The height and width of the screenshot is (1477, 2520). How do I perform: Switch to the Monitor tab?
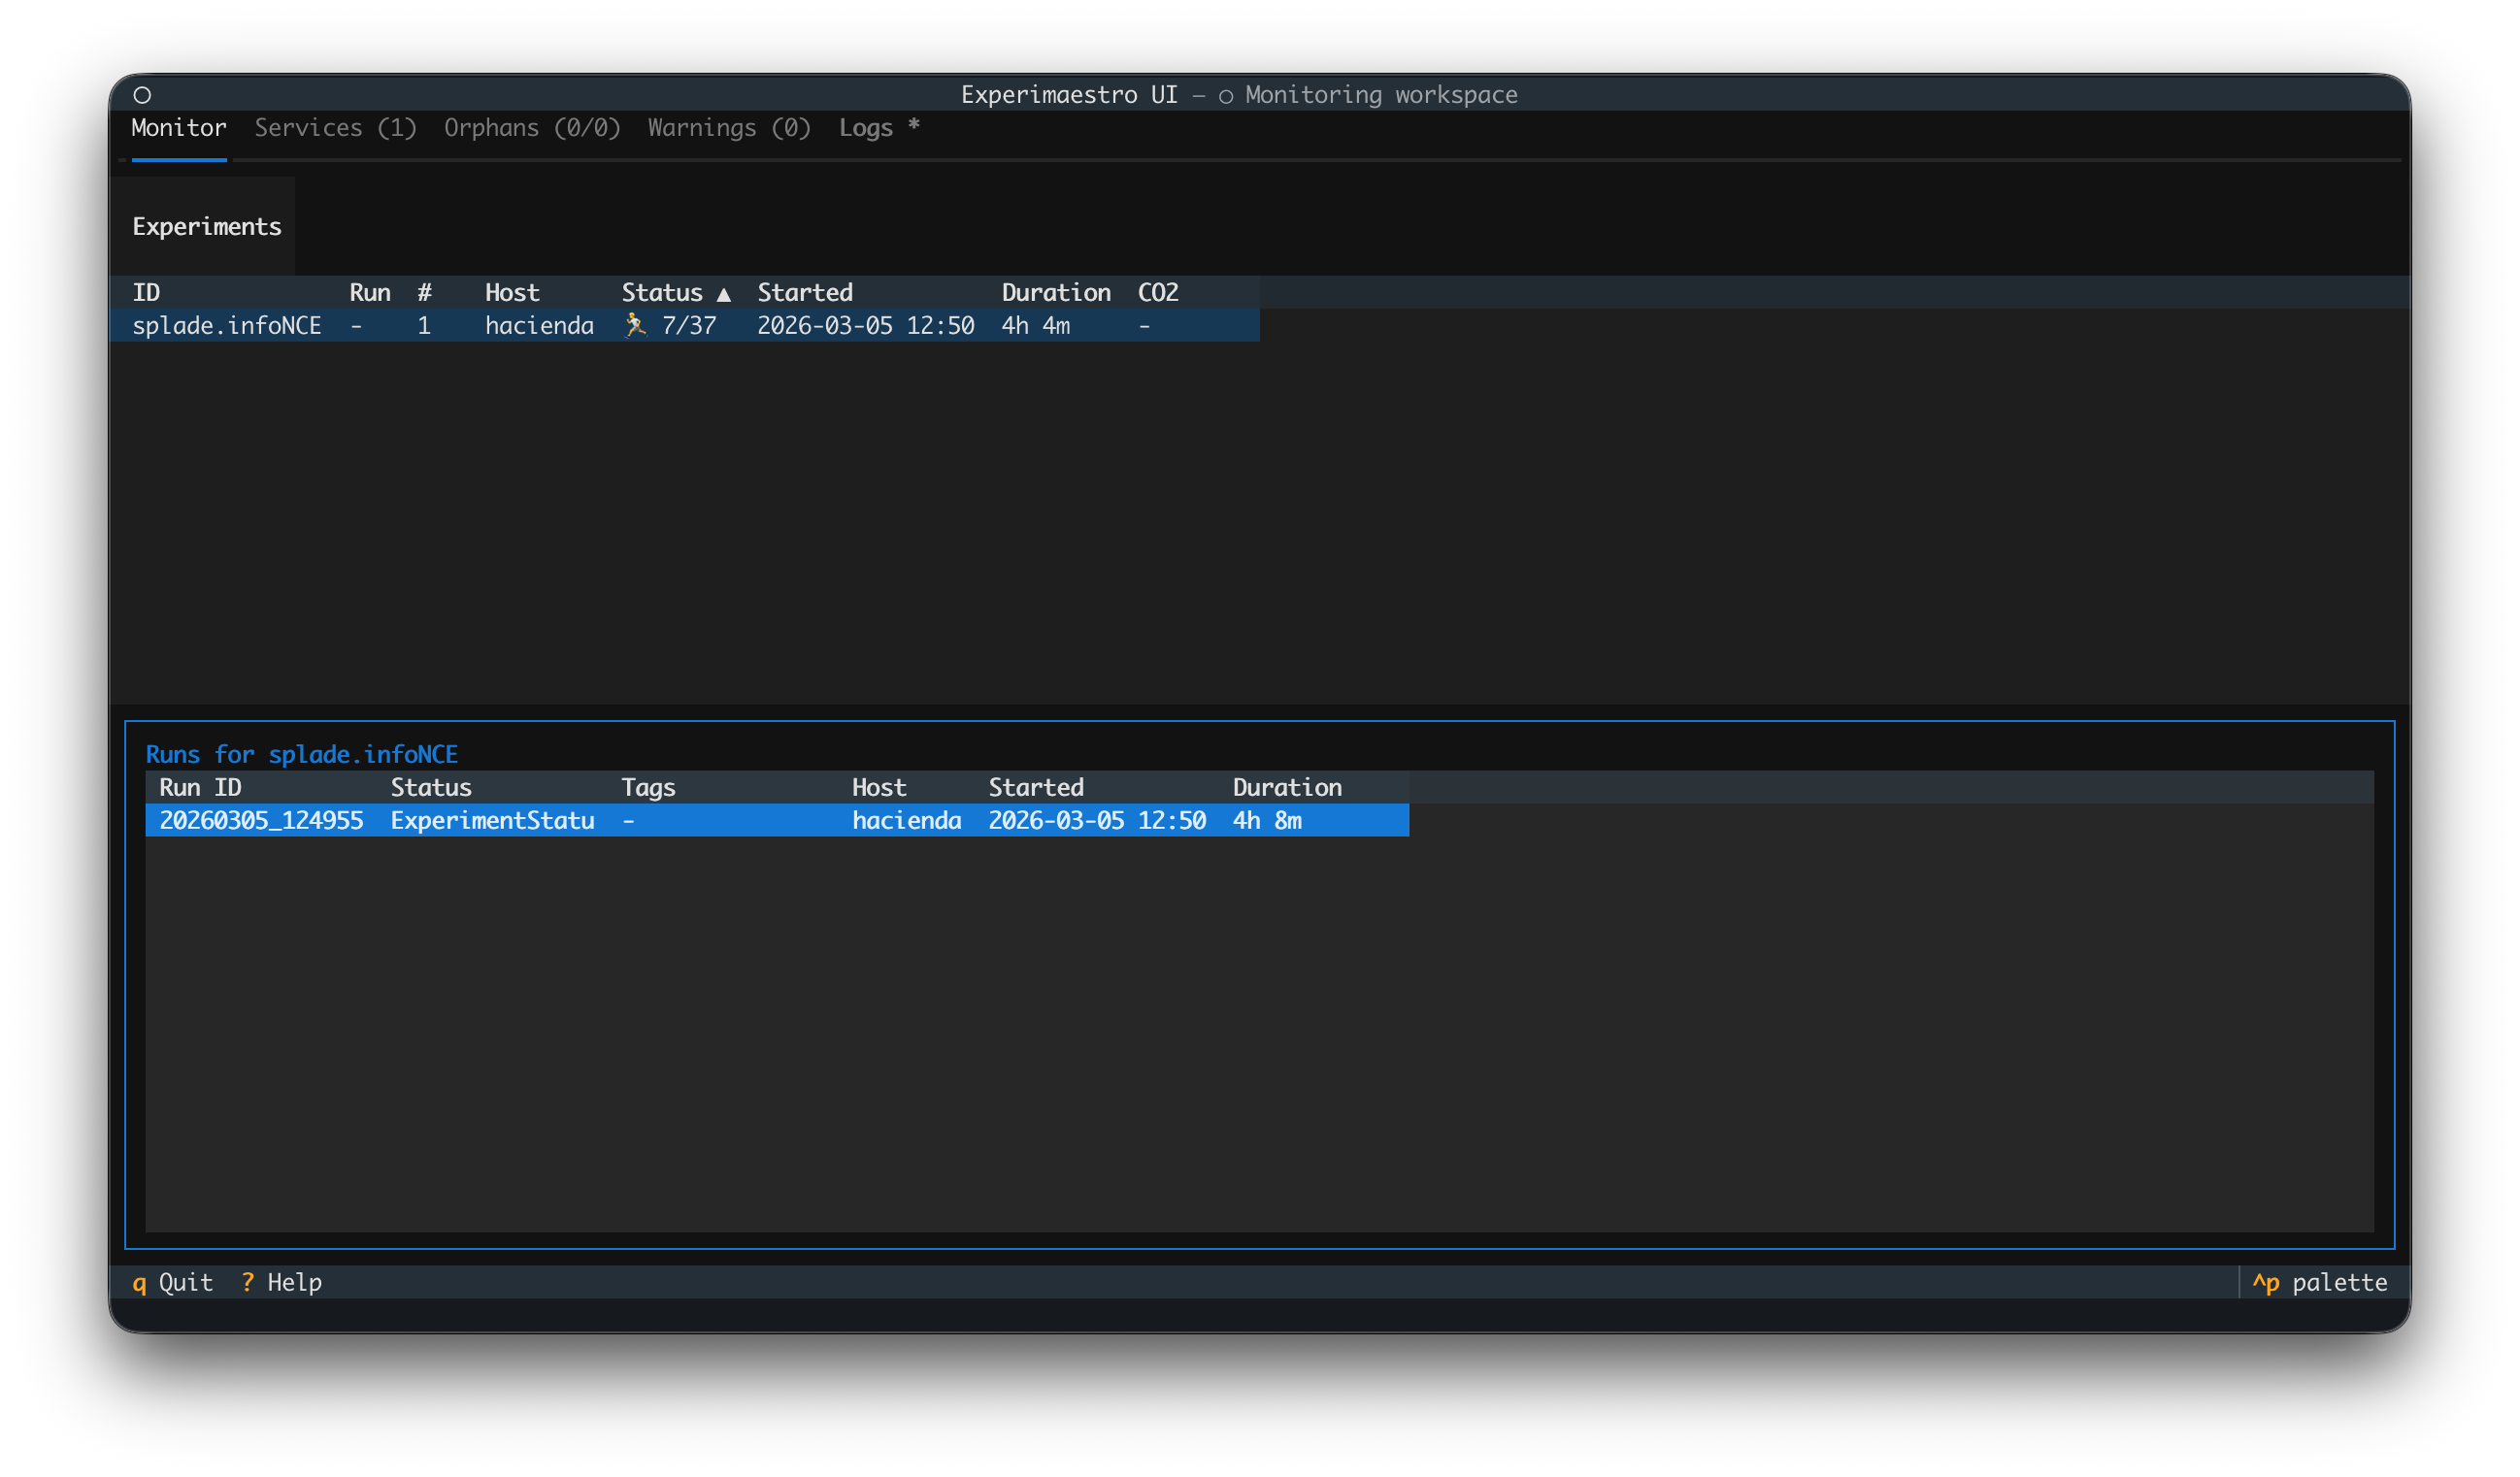pos(179,128)
